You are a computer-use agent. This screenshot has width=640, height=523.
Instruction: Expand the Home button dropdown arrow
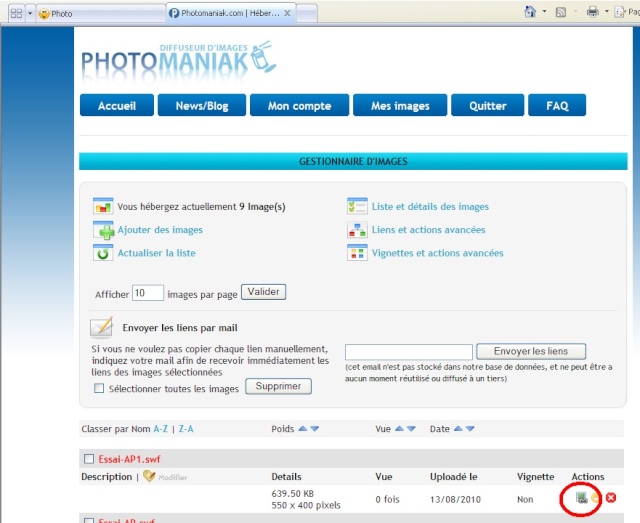[x=544, y=11]
